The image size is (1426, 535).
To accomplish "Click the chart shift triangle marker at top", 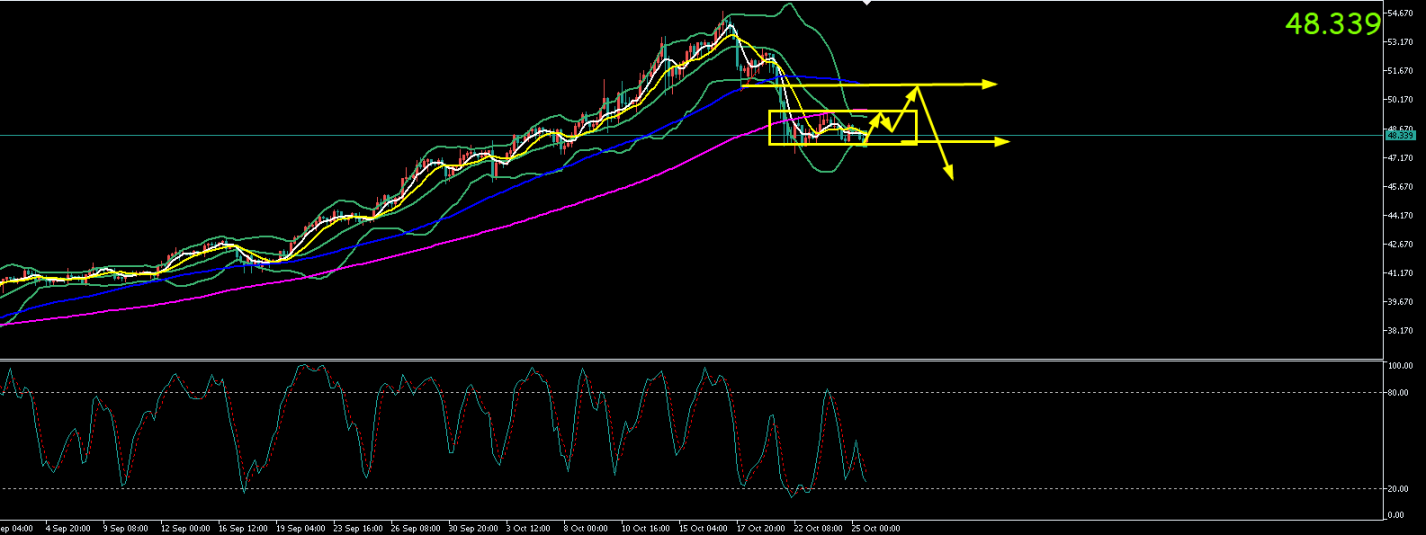I will point(867,4).
